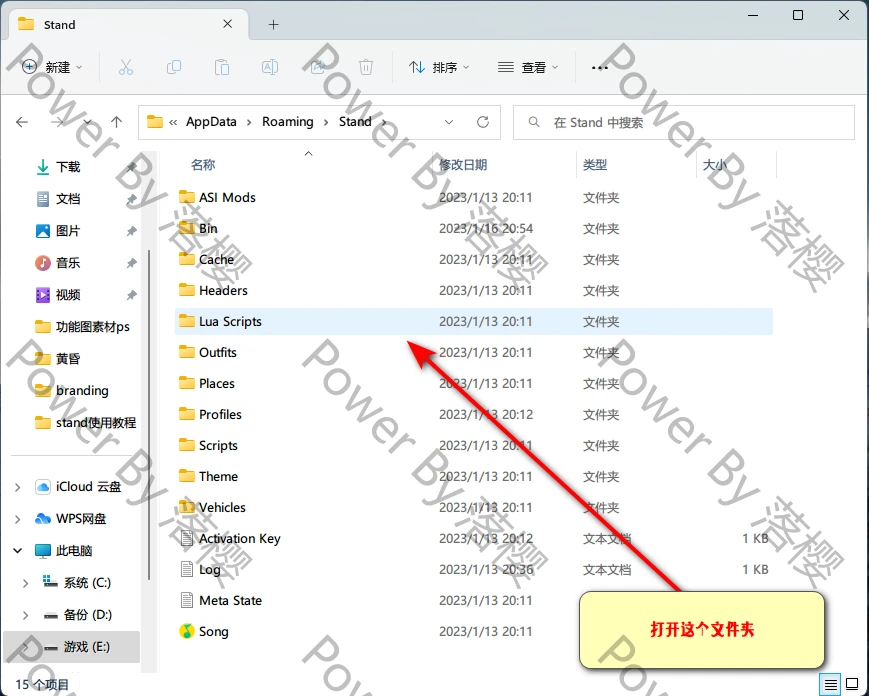869x696 pixels.
Task: Click Roaming in the breadcrumb path
Action: pyautogui.click(x=288, y=122)
